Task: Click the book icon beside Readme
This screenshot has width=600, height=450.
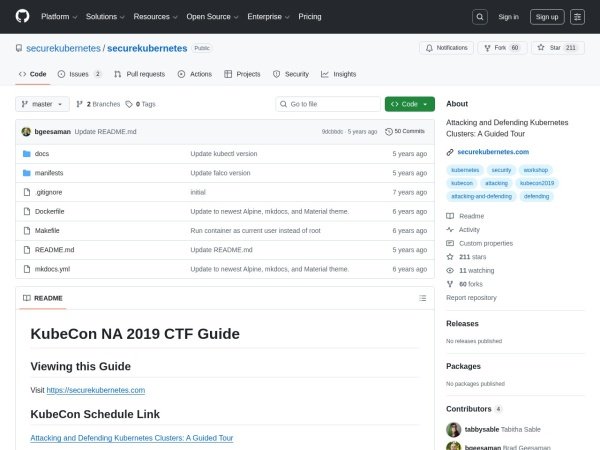Action: click(450, 216)
